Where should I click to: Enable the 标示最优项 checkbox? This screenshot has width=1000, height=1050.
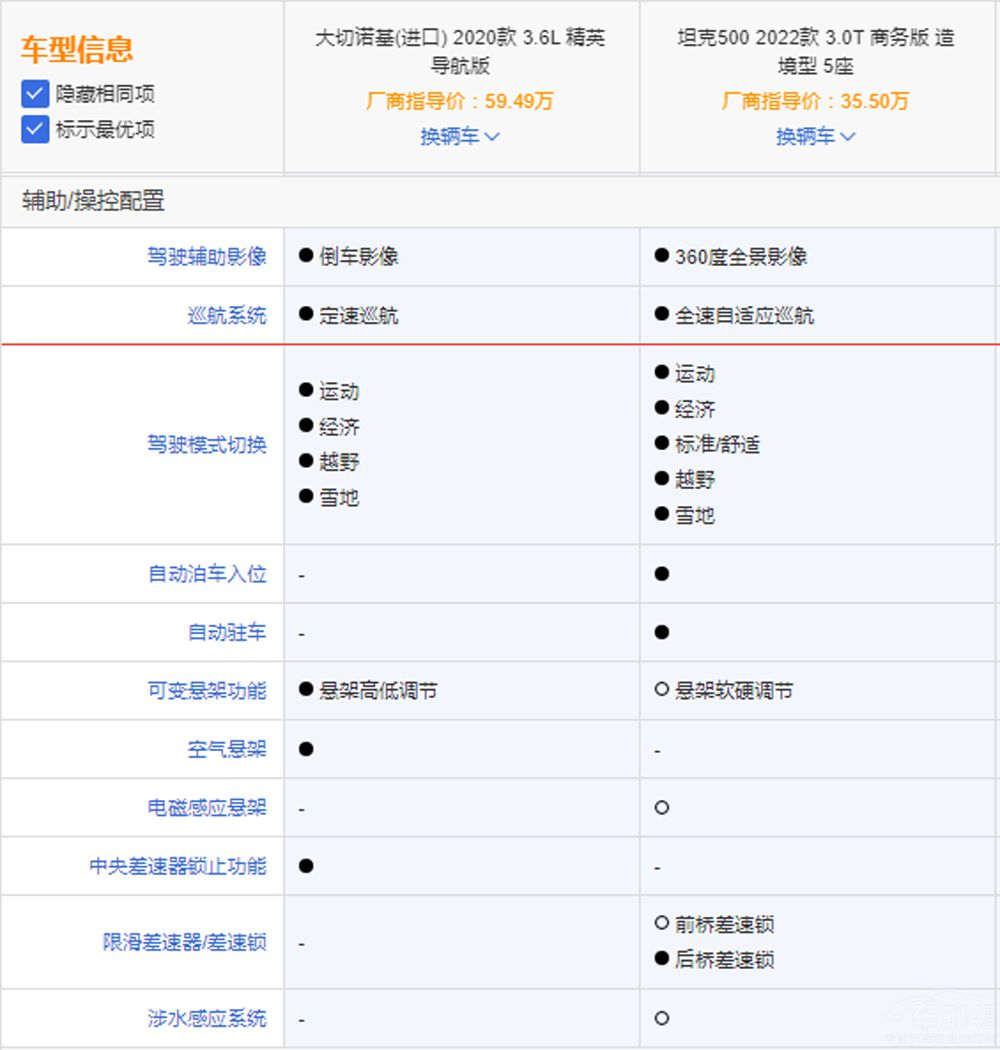click(x=34, y=129)
